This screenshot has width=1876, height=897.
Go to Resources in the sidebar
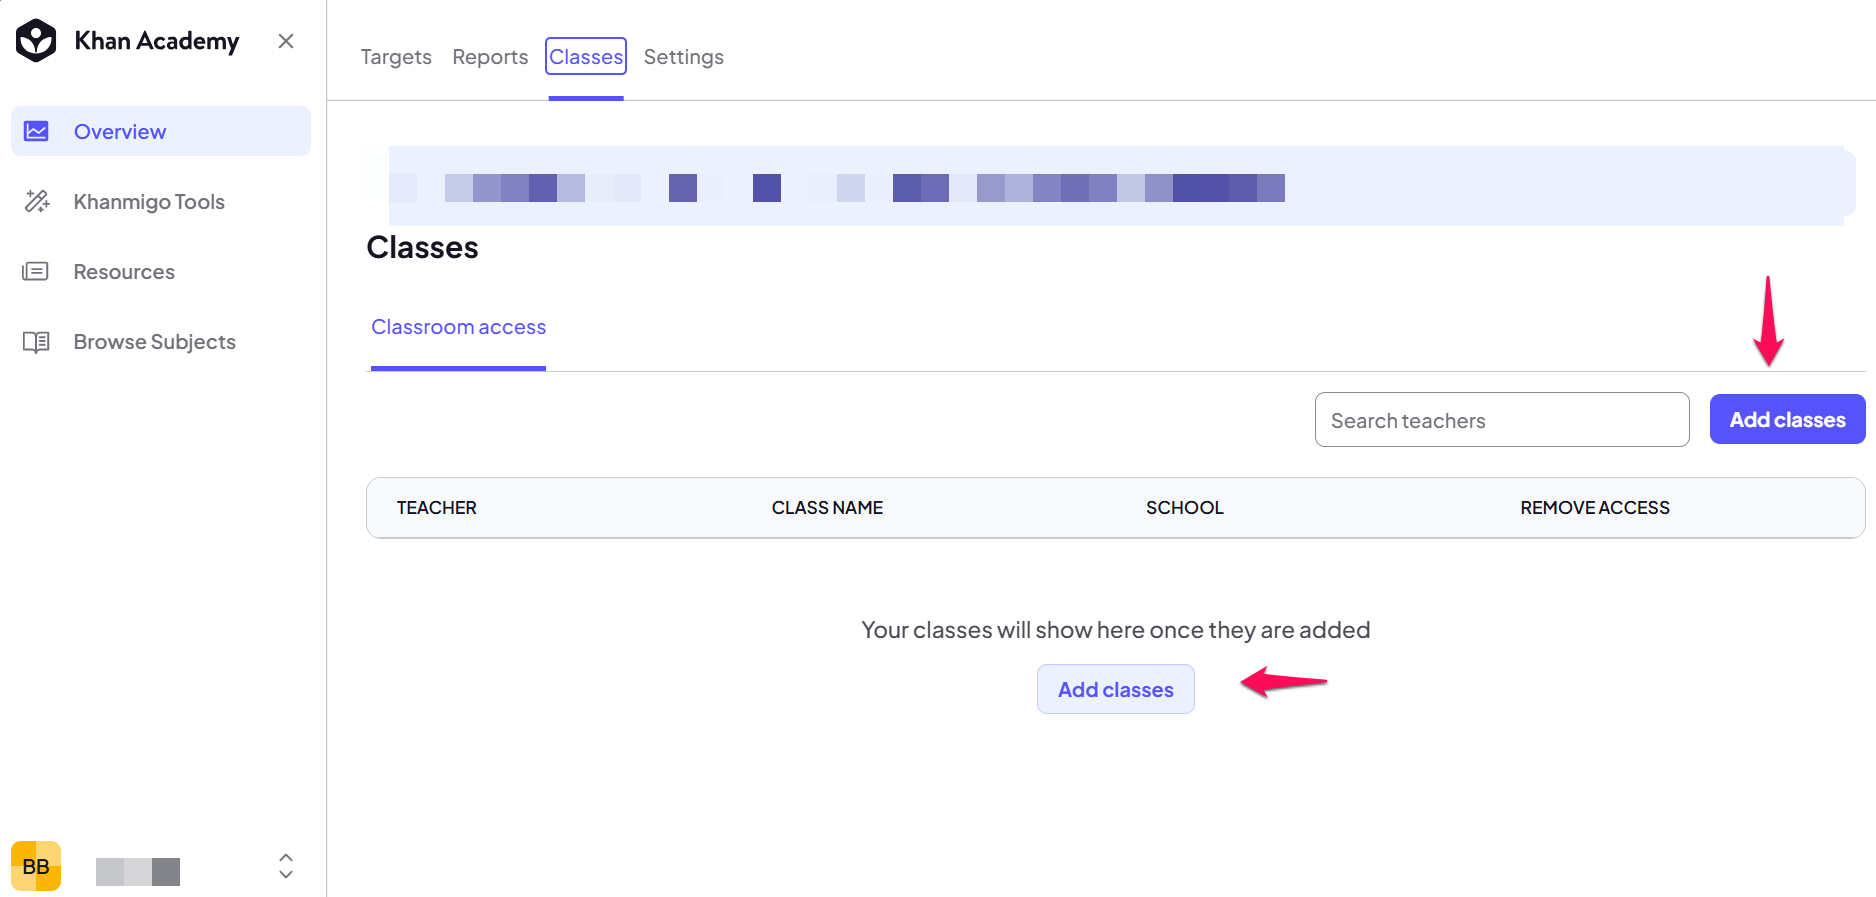click(x=161, y=271)
